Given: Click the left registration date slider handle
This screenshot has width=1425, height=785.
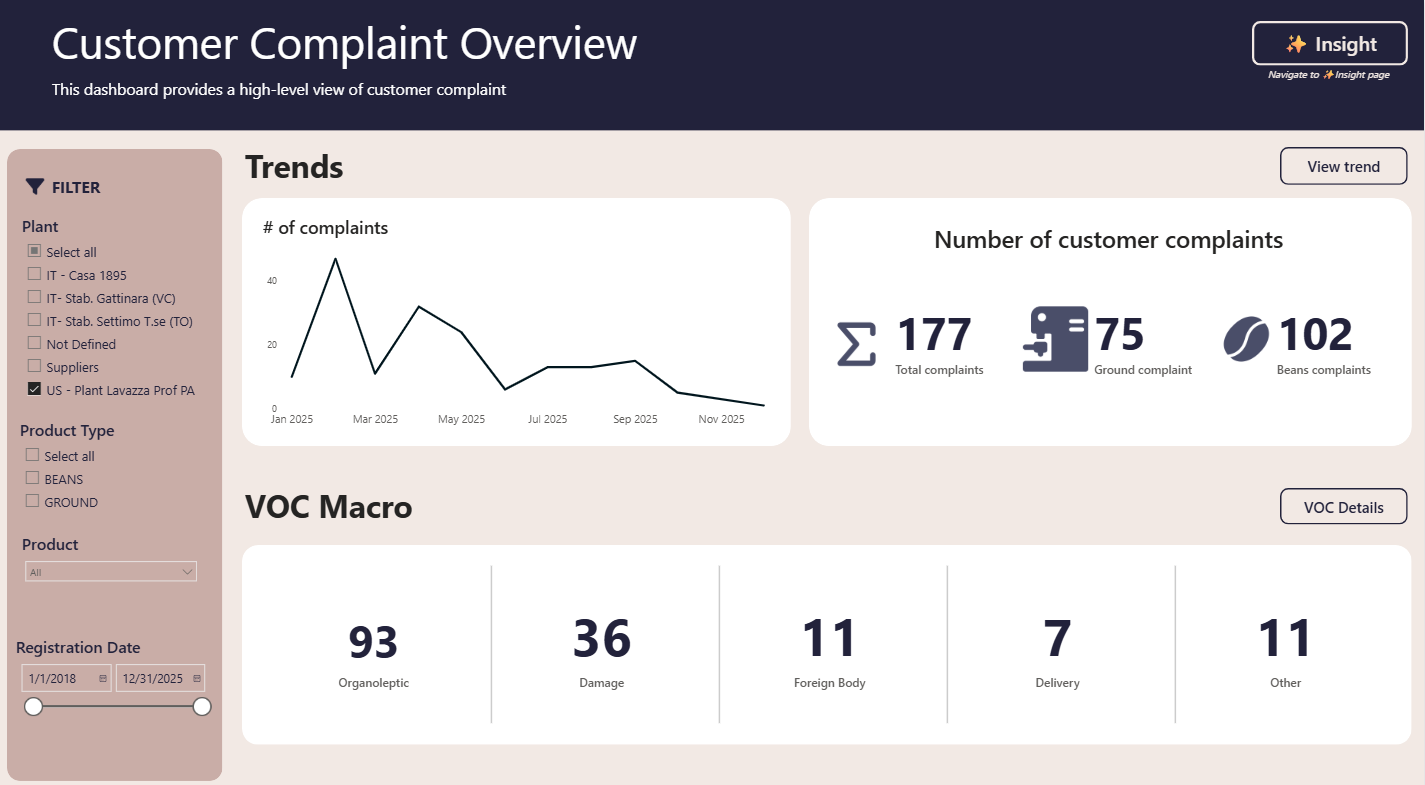Looking at the screenshot, I should tap(33, 707).
